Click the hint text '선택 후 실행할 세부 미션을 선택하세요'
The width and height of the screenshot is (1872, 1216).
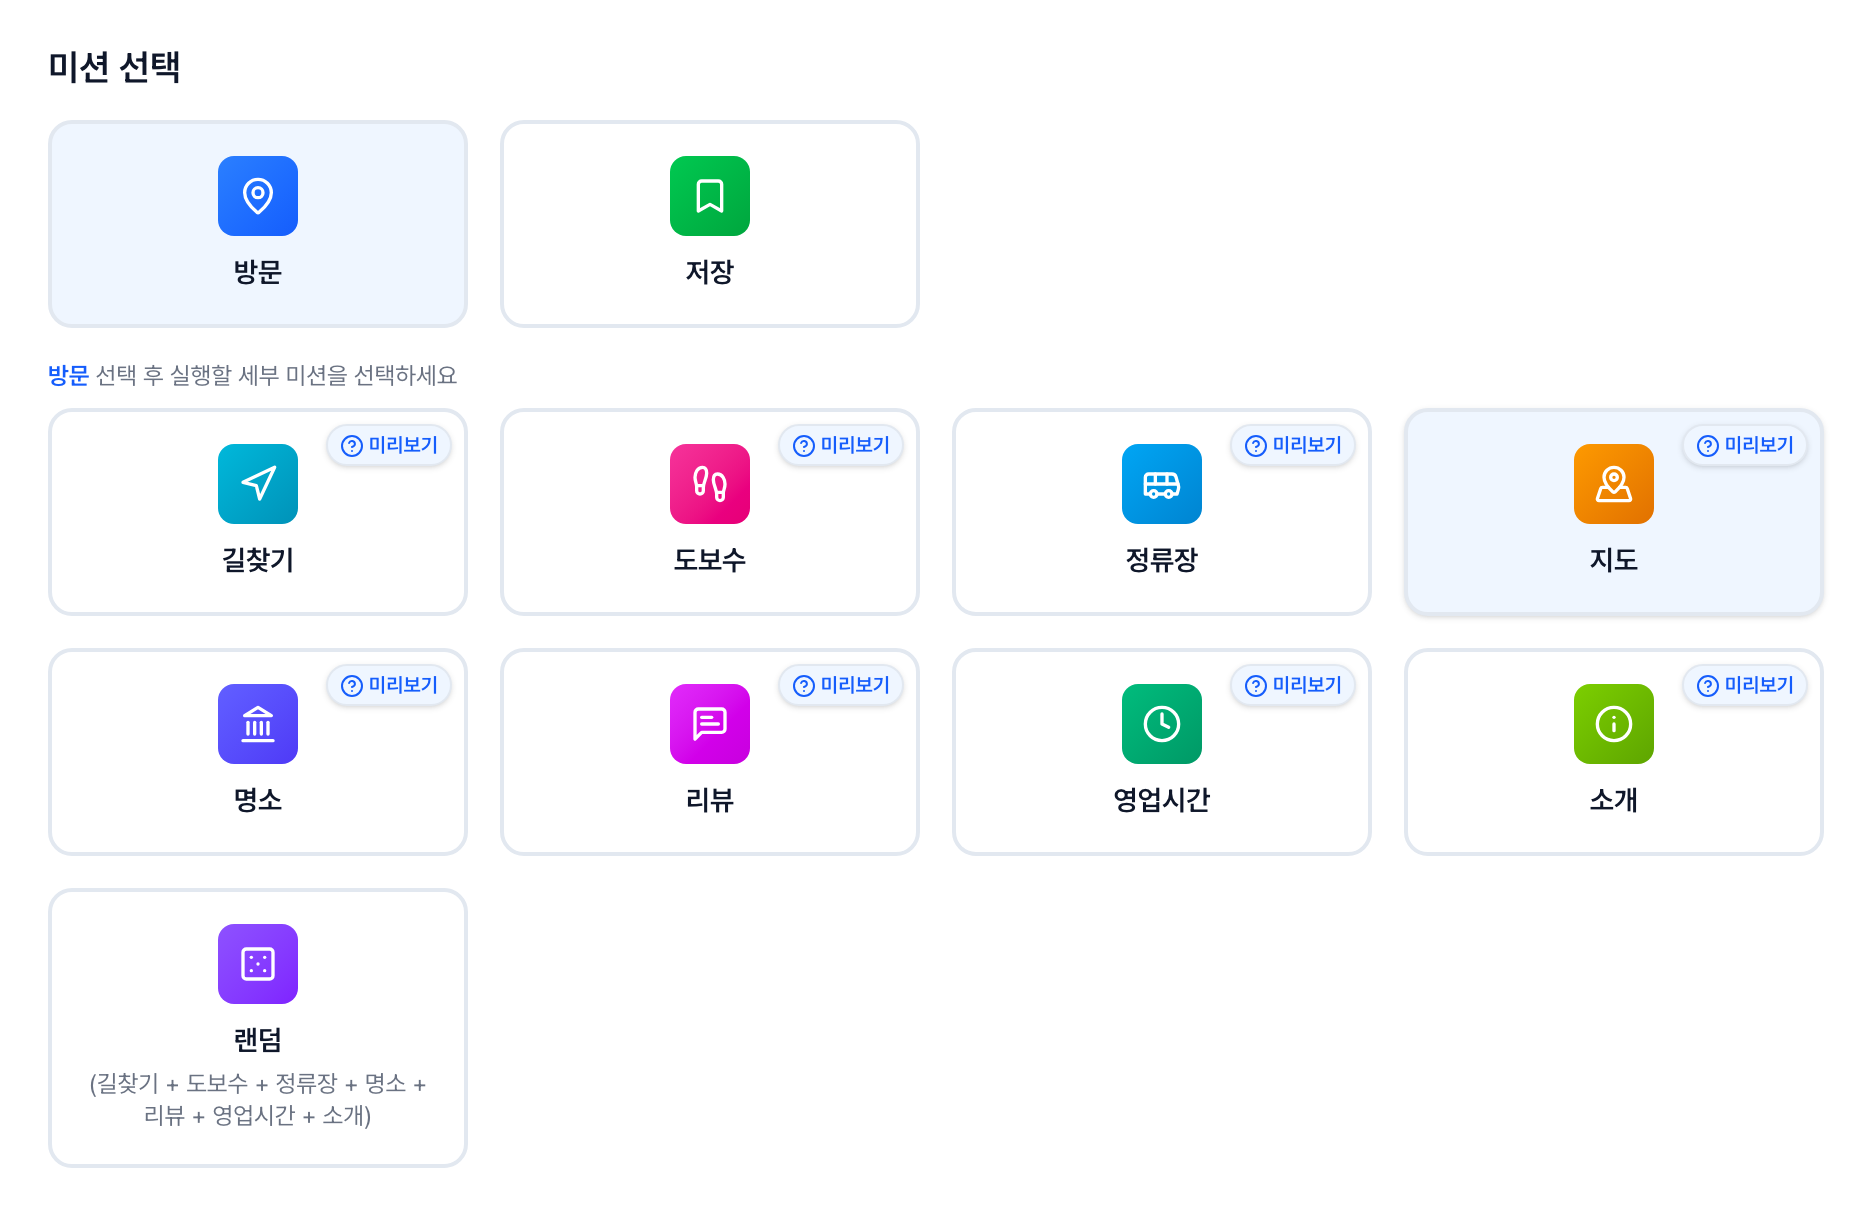point(276,375)
